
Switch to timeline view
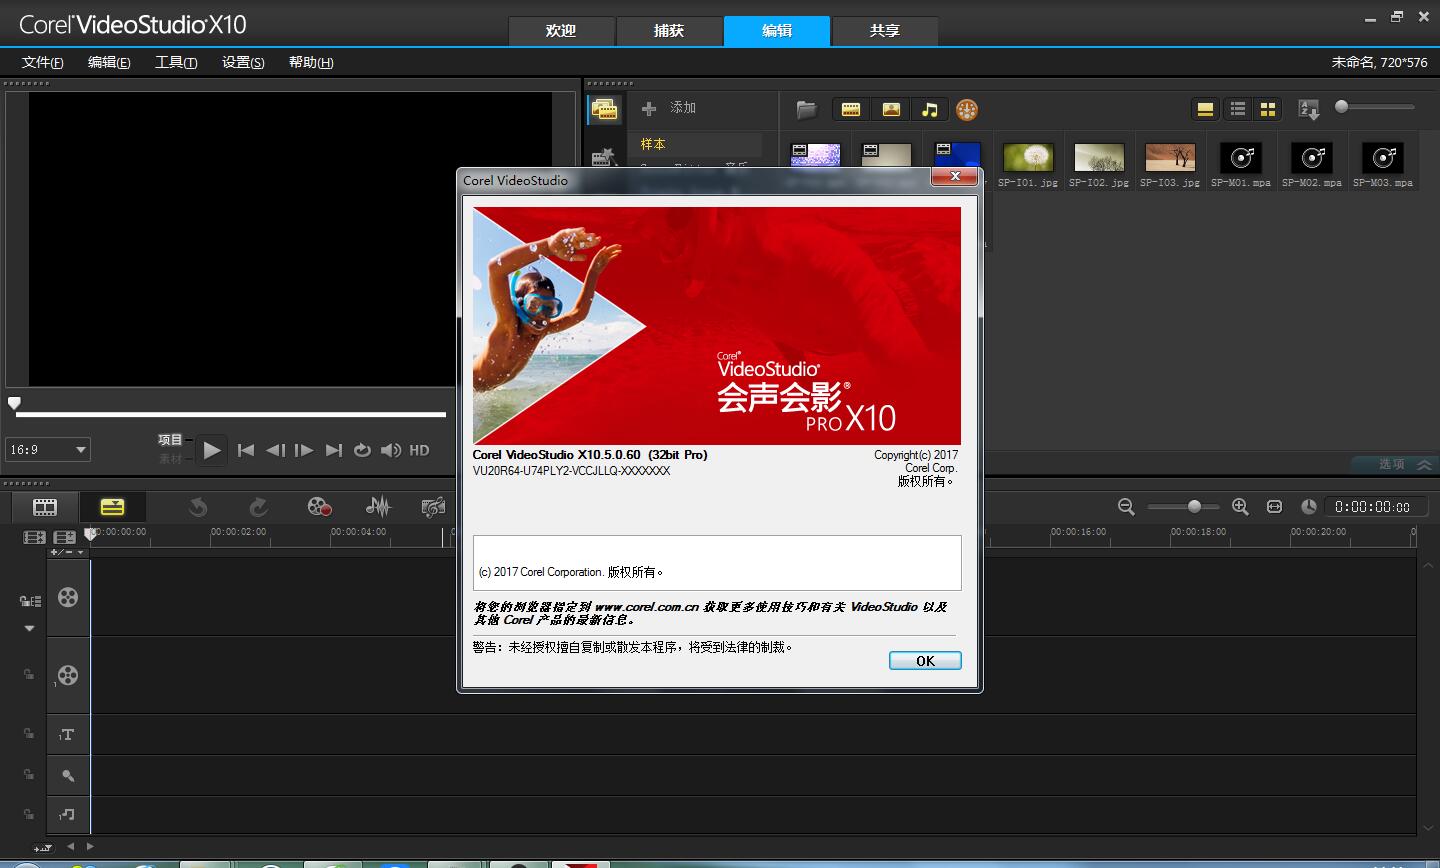tap(113, 507)
